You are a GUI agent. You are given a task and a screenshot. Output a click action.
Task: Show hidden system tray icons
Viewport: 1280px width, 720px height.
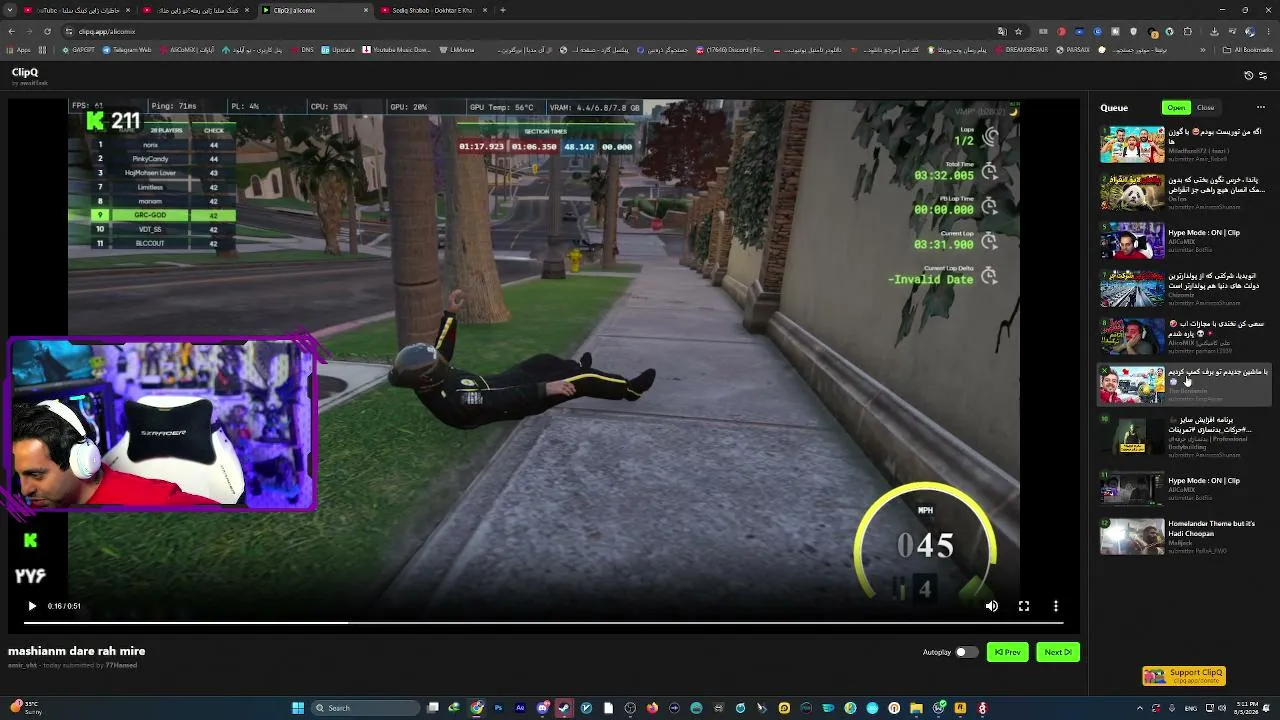1139,708
